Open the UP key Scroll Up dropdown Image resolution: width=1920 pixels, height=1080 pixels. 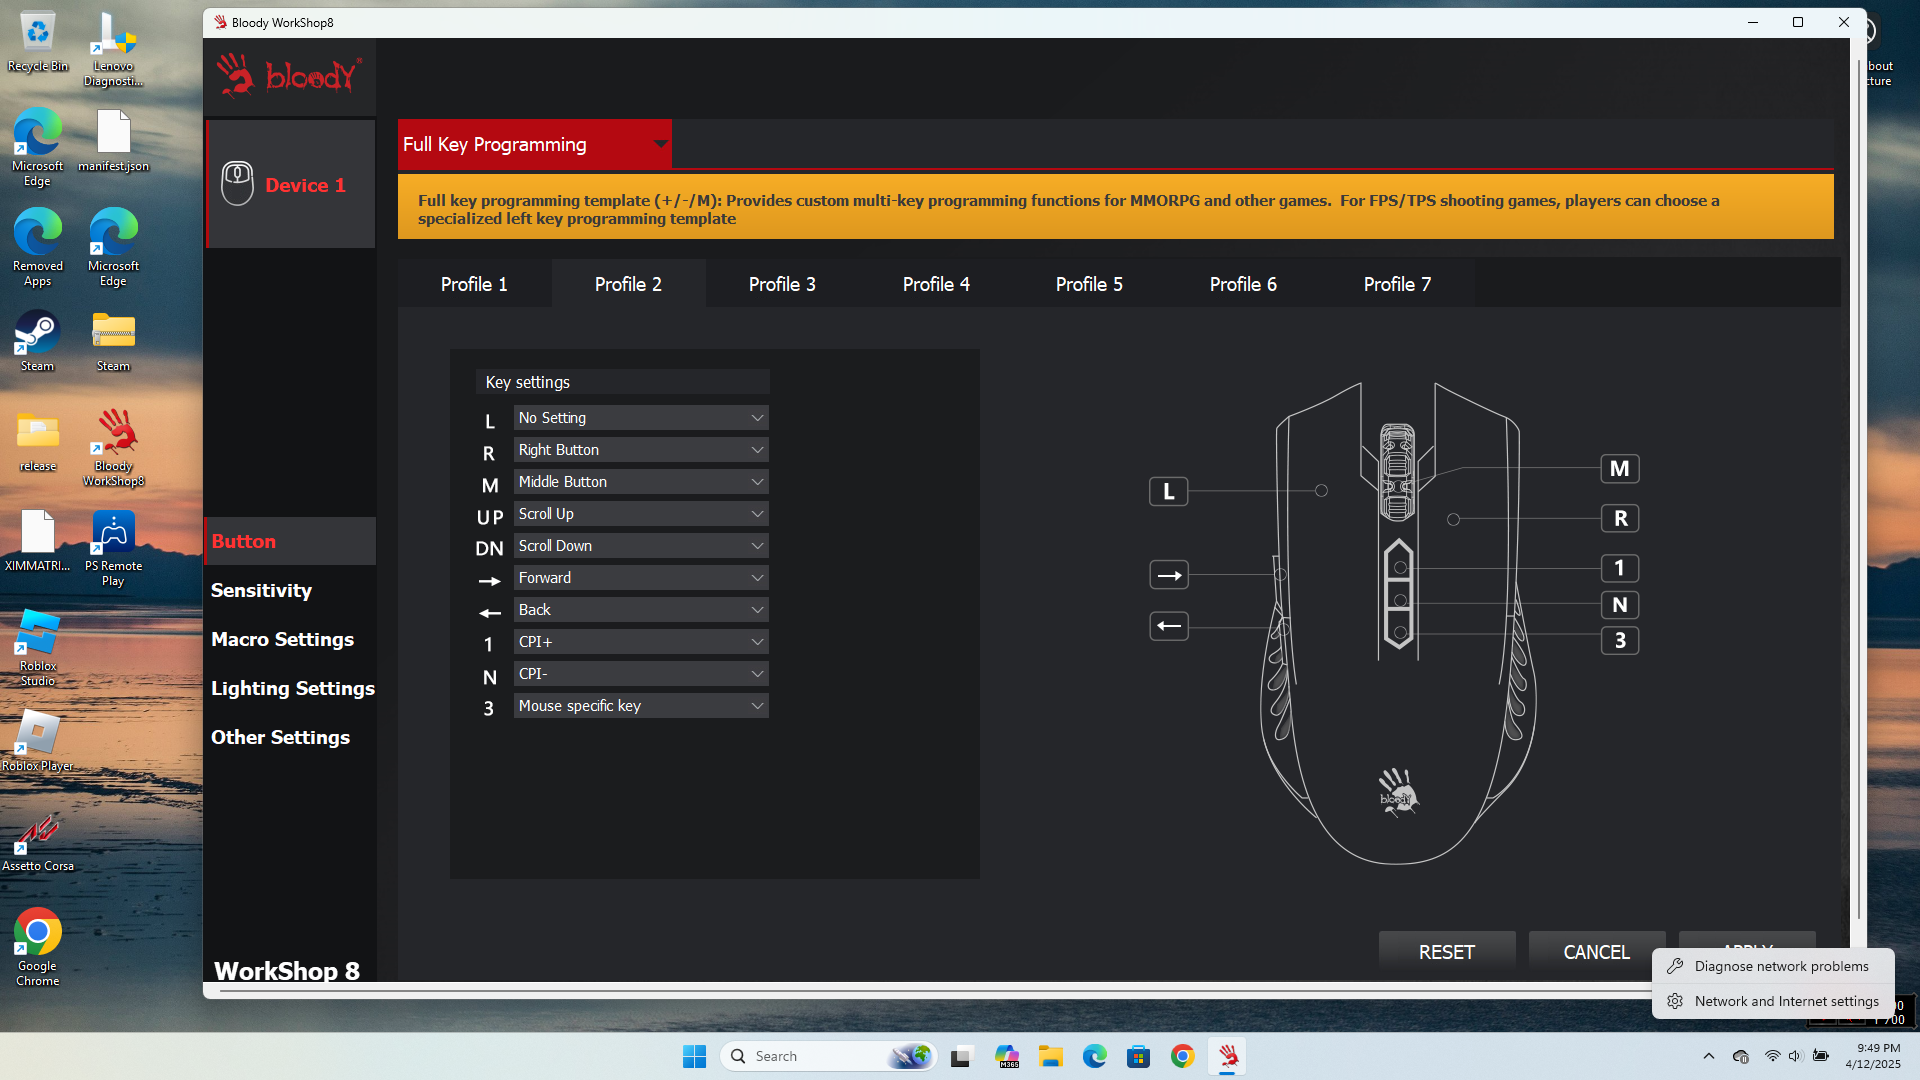pos(641,514)
